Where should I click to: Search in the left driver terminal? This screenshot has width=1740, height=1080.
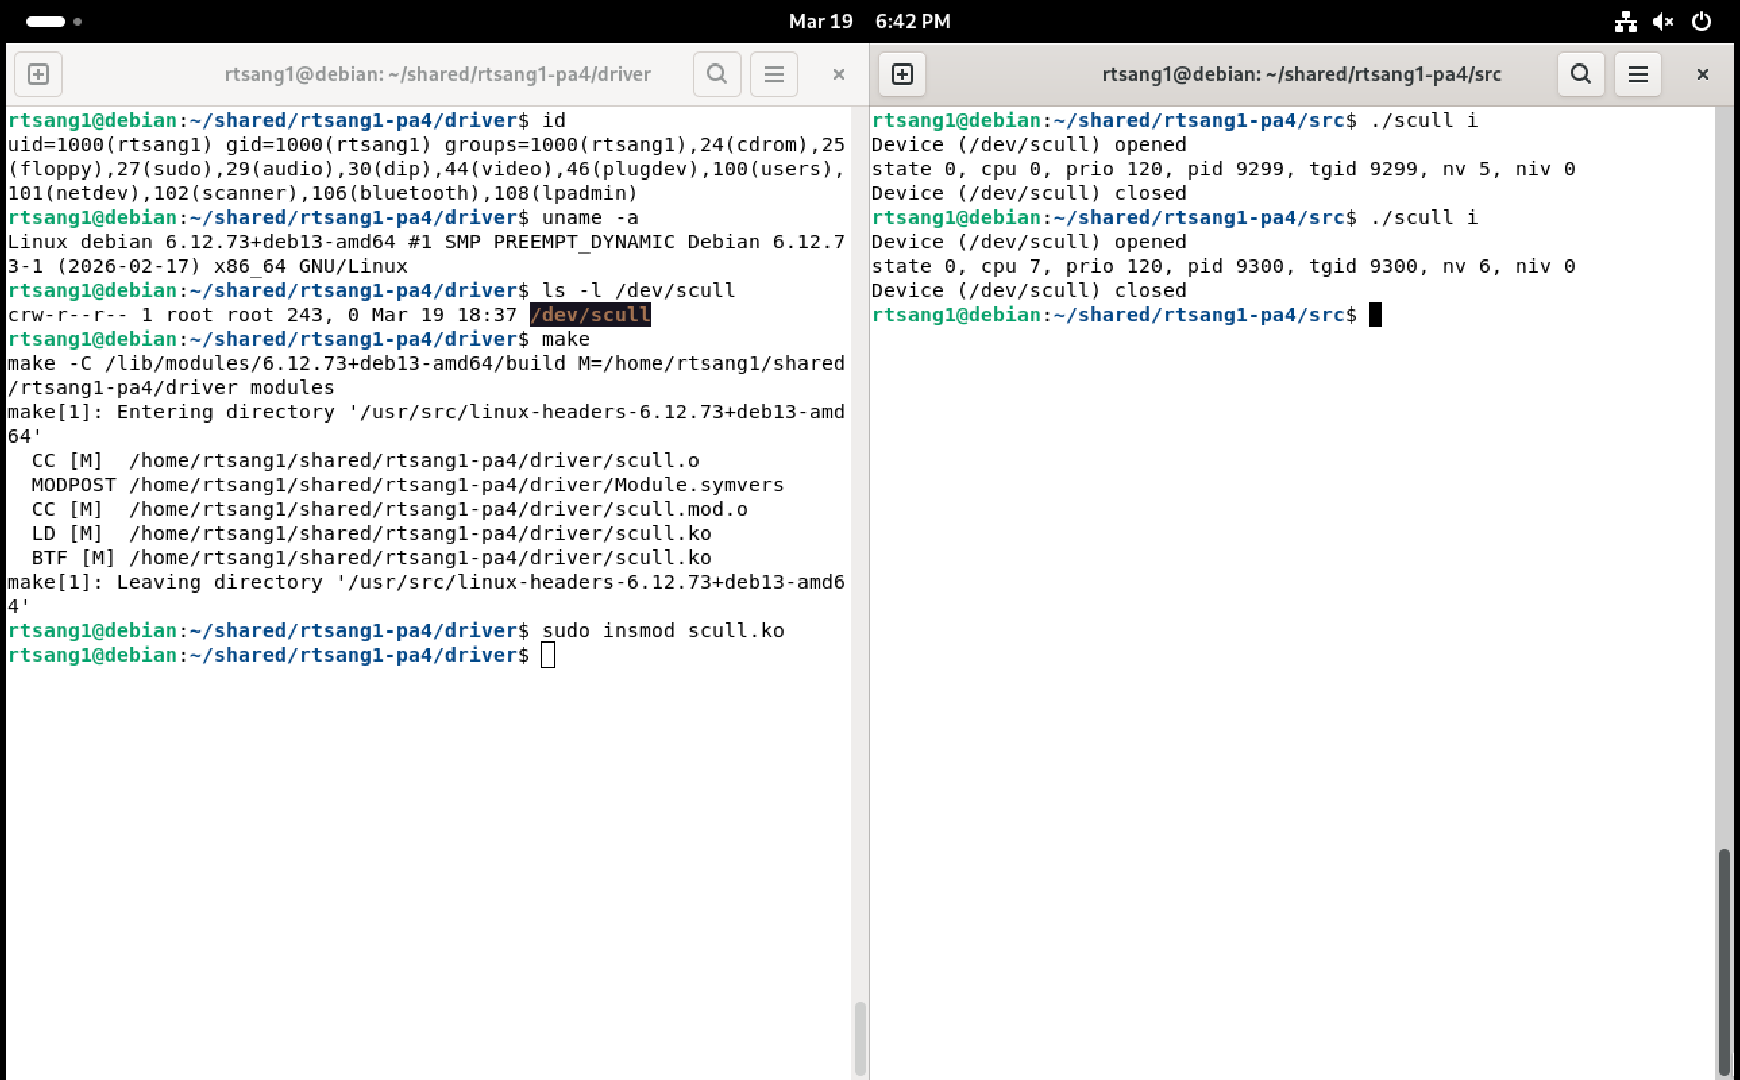(x=717, y=74)
